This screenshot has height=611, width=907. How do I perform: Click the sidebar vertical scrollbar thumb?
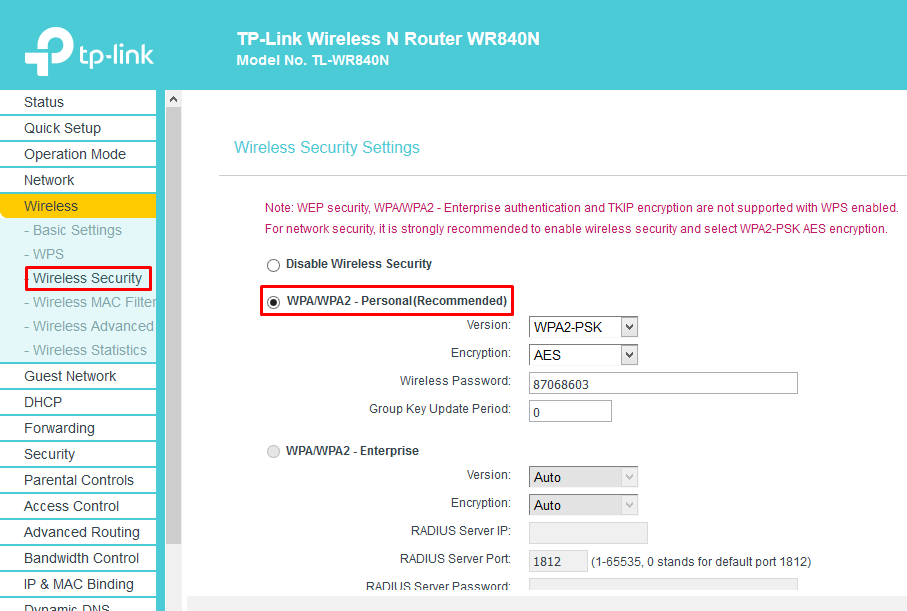pyautogui.click(x=173, y=326)
